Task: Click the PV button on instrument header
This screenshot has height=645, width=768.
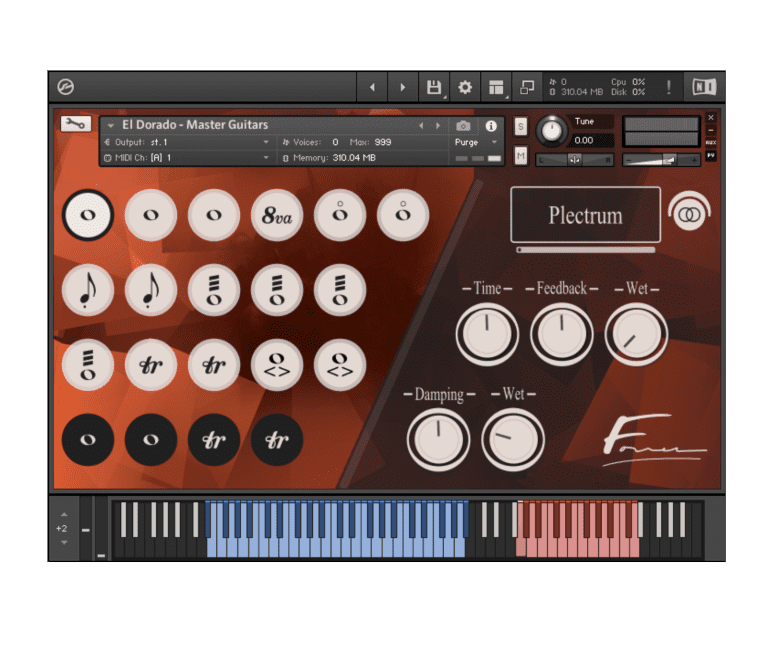Action: (x=711, y=155)
